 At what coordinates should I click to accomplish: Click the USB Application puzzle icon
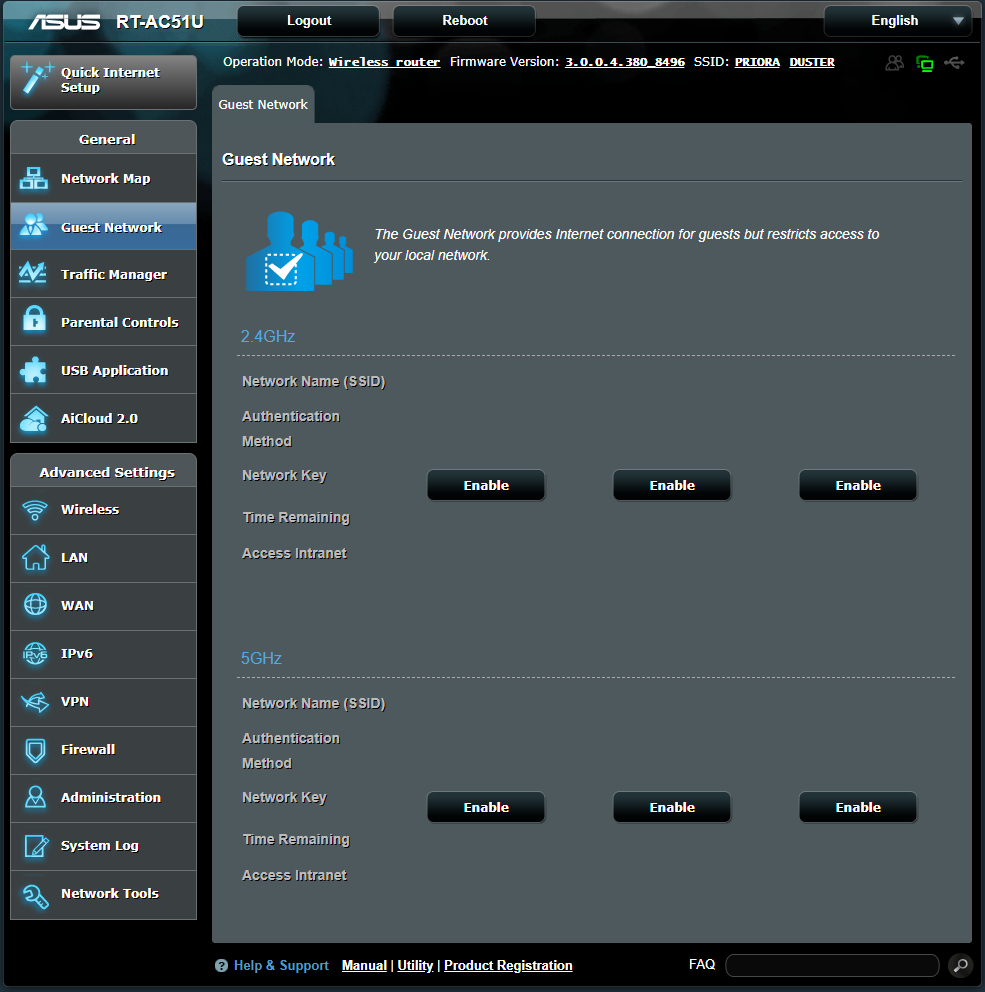point(34,370)
